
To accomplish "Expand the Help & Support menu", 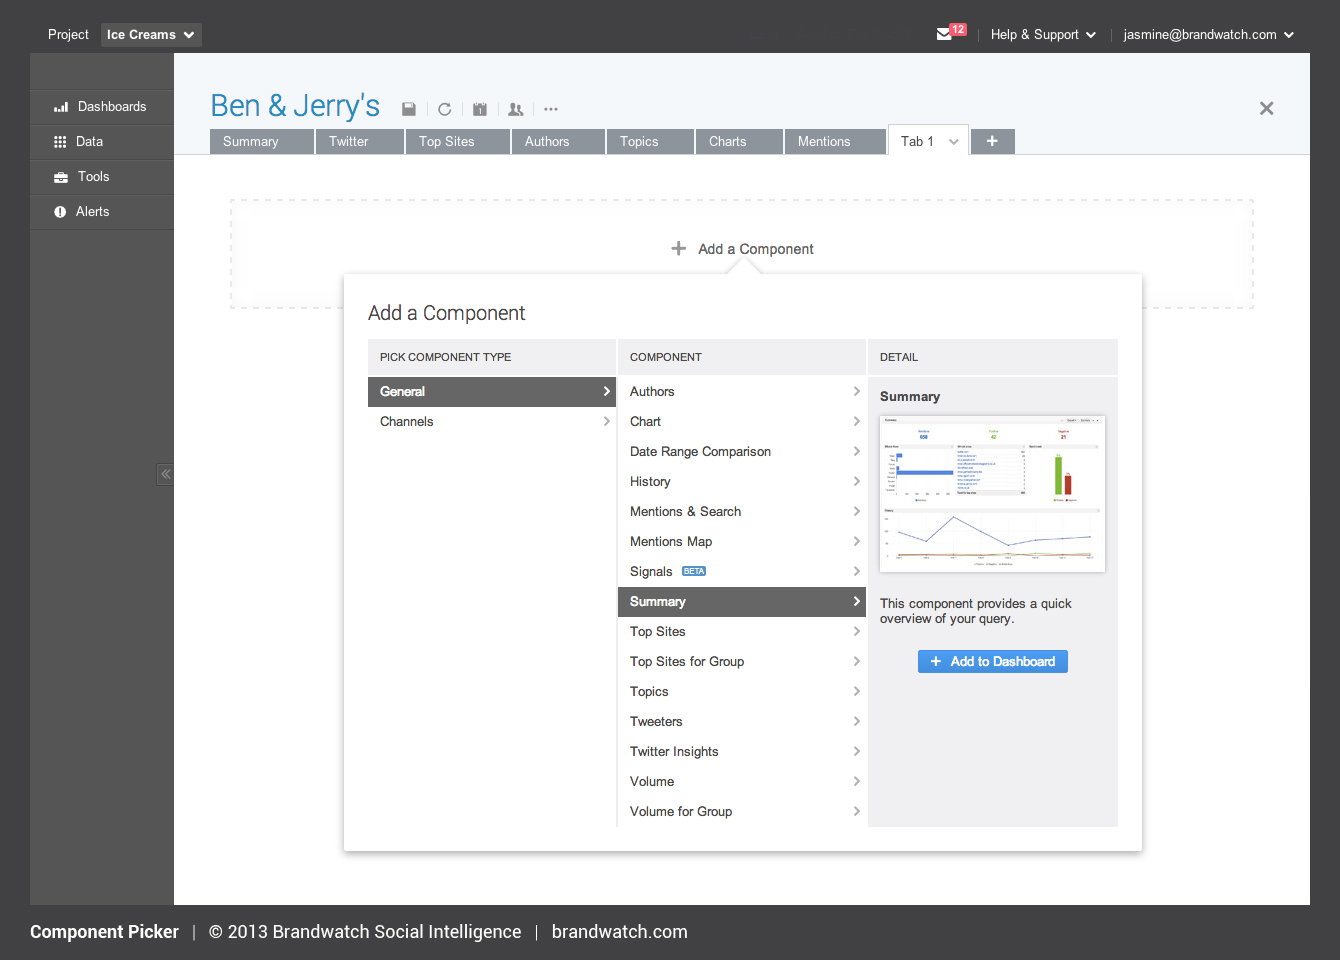I will click(x=1043, y=35).
